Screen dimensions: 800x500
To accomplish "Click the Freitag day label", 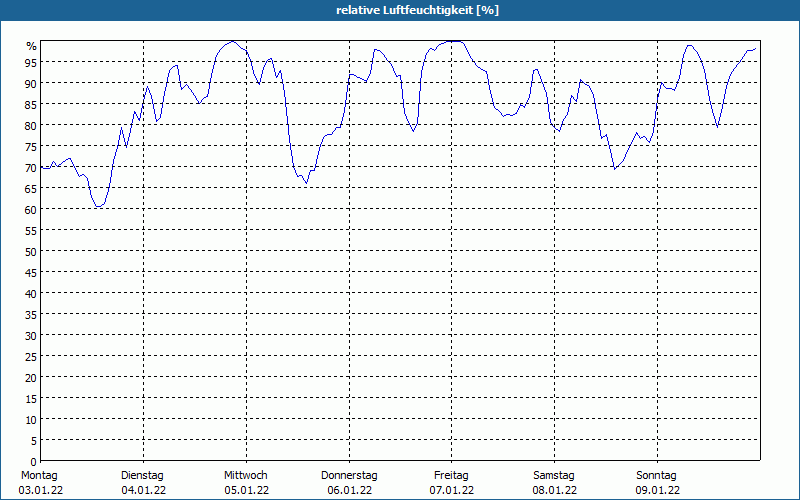I will [x=451, y=476].
